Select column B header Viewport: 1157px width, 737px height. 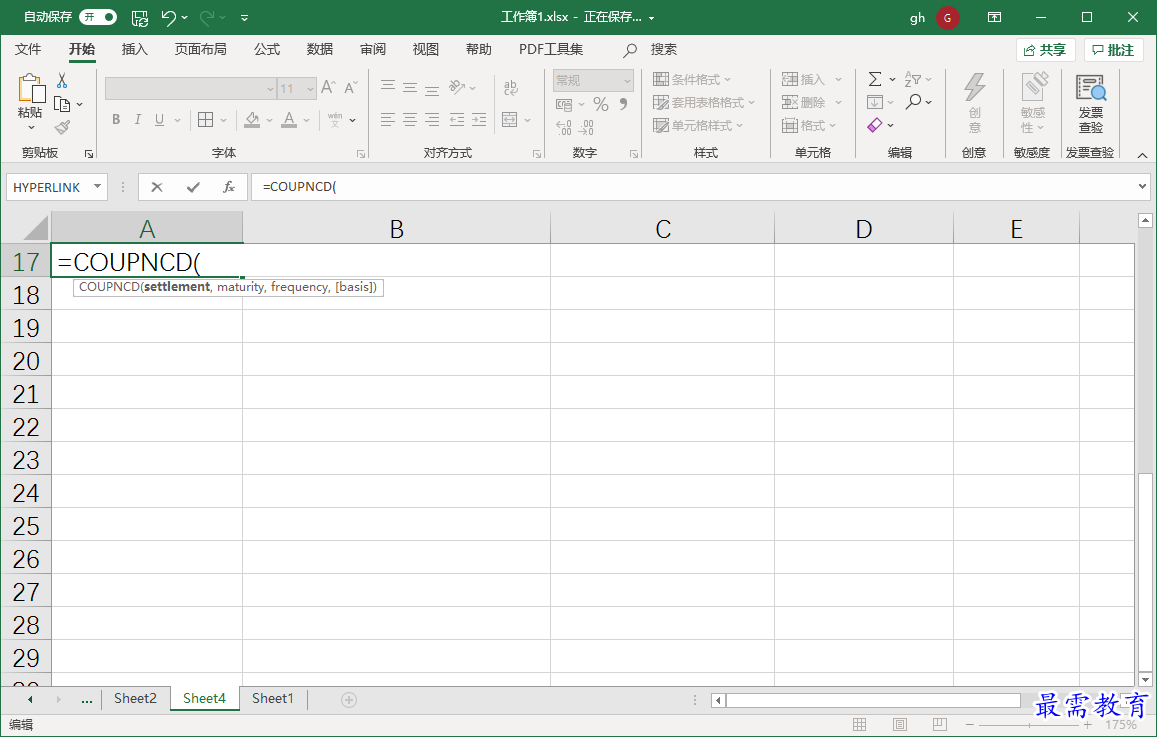click(x=397, y=229)
